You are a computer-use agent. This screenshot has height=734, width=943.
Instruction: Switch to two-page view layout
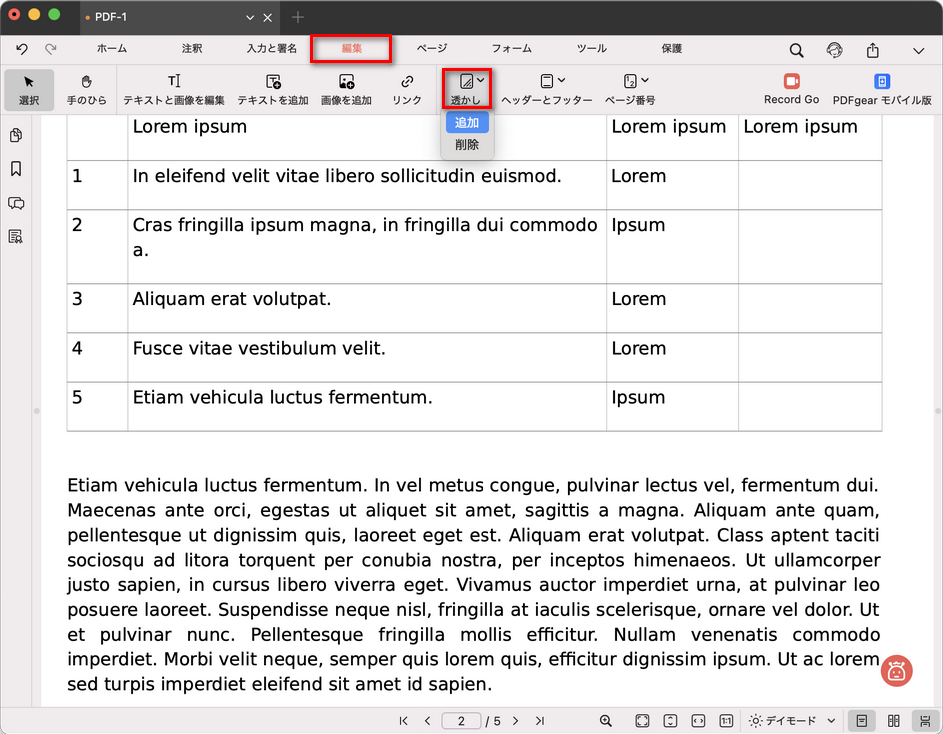(894, 721)
